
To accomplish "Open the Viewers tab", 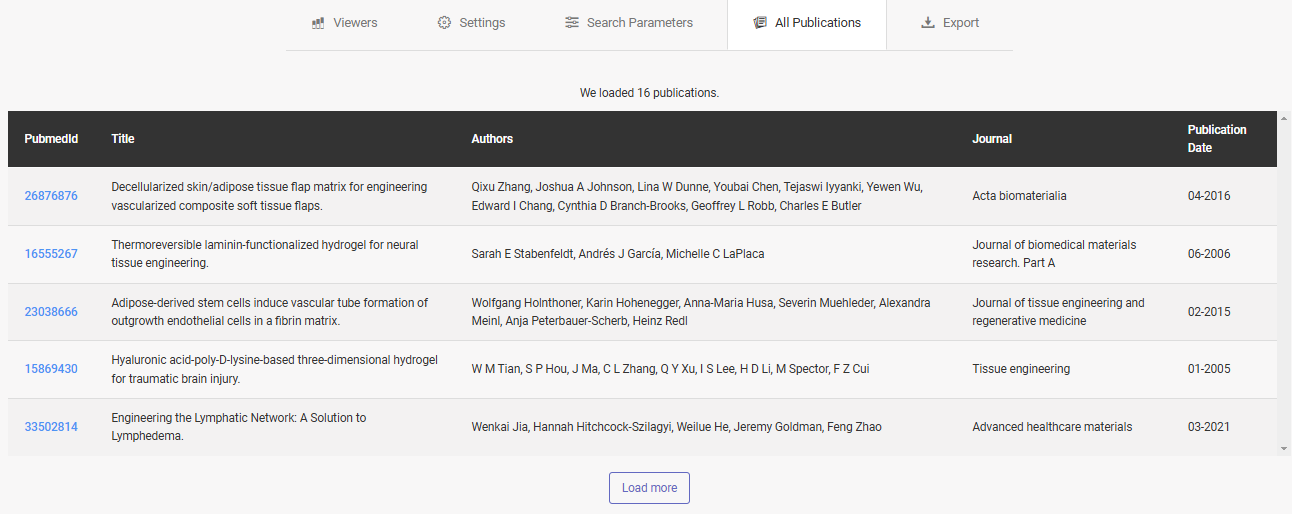I will click(x=344, y=23).
